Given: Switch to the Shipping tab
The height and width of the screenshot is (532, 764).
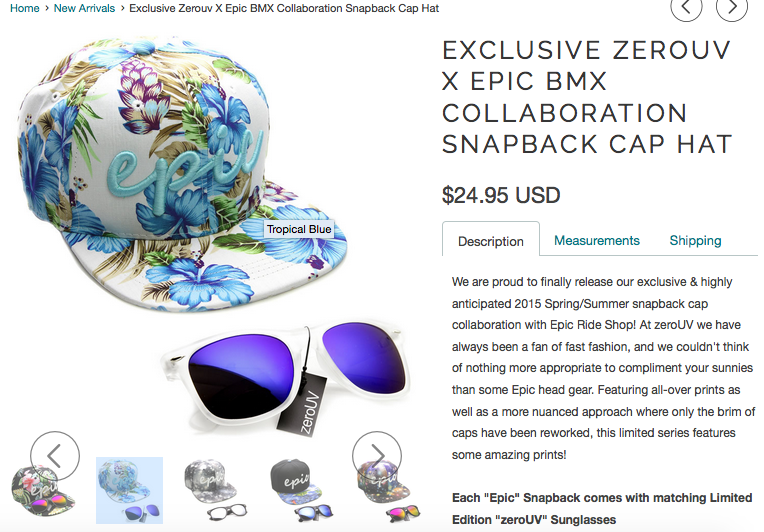Looking at the screenshot, I should coord(695,240).
